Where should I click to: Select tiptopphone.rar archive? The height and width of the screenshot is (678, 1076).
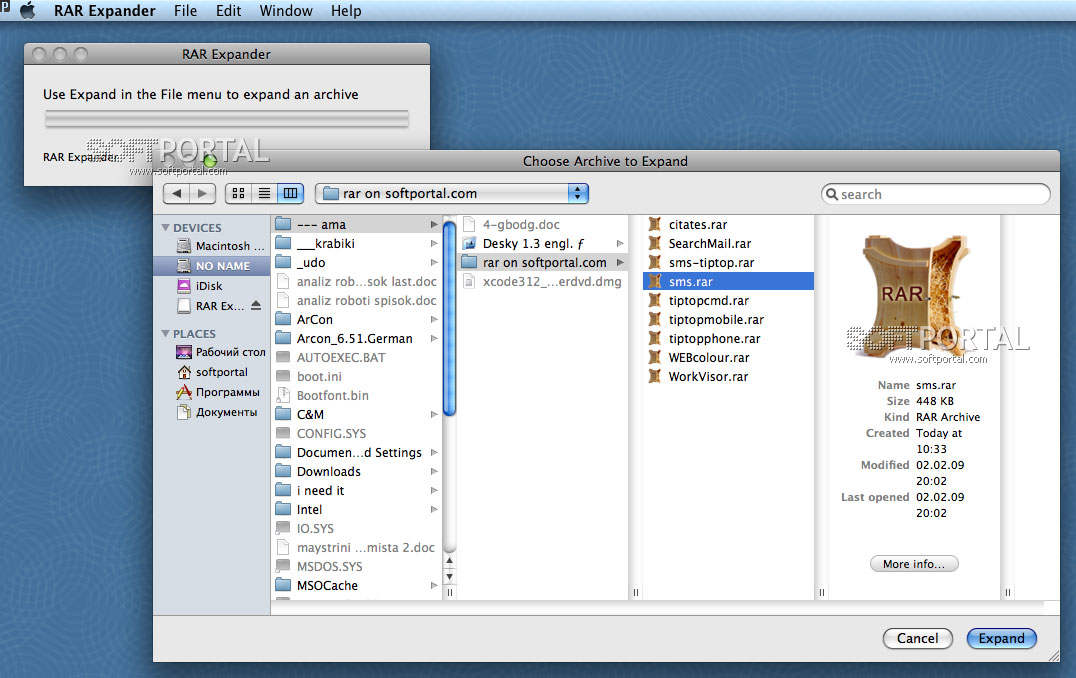click(x=728, y=338)
